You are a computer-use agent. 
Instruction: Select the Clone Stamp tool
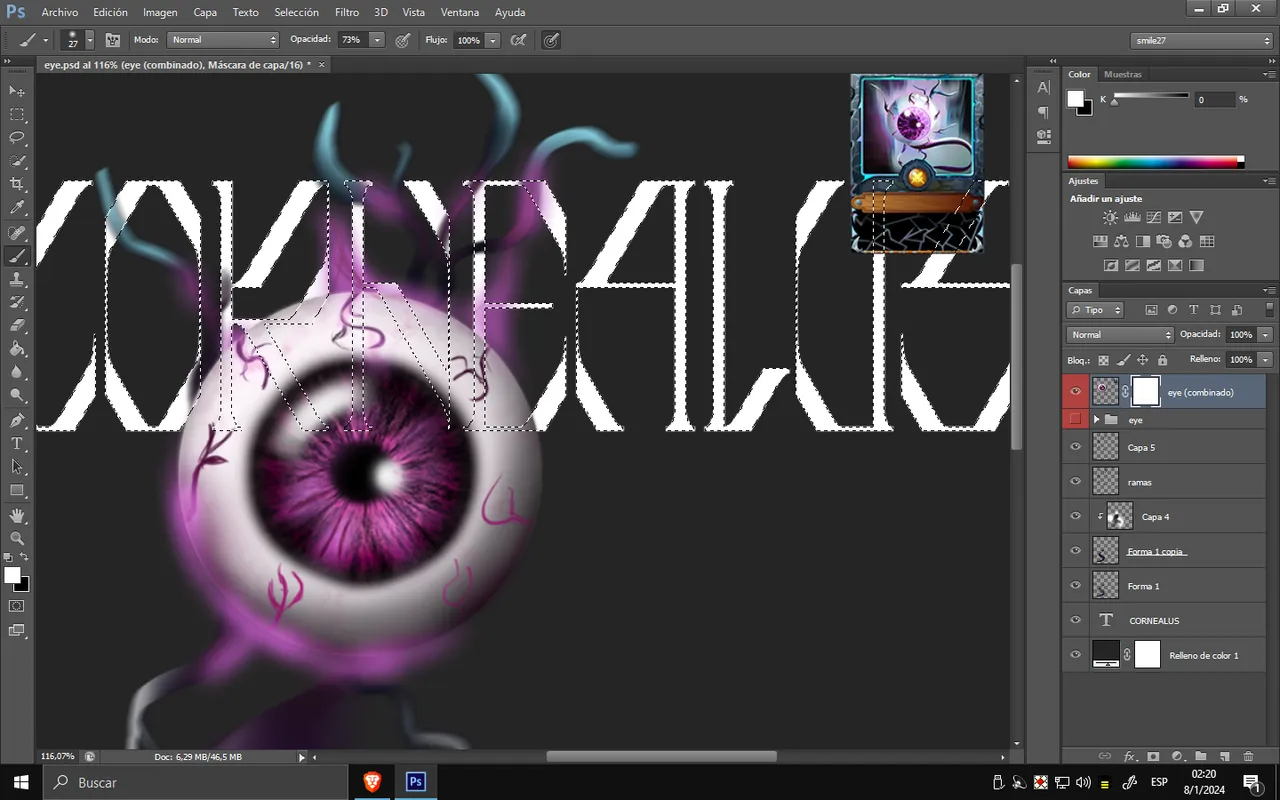17,280
